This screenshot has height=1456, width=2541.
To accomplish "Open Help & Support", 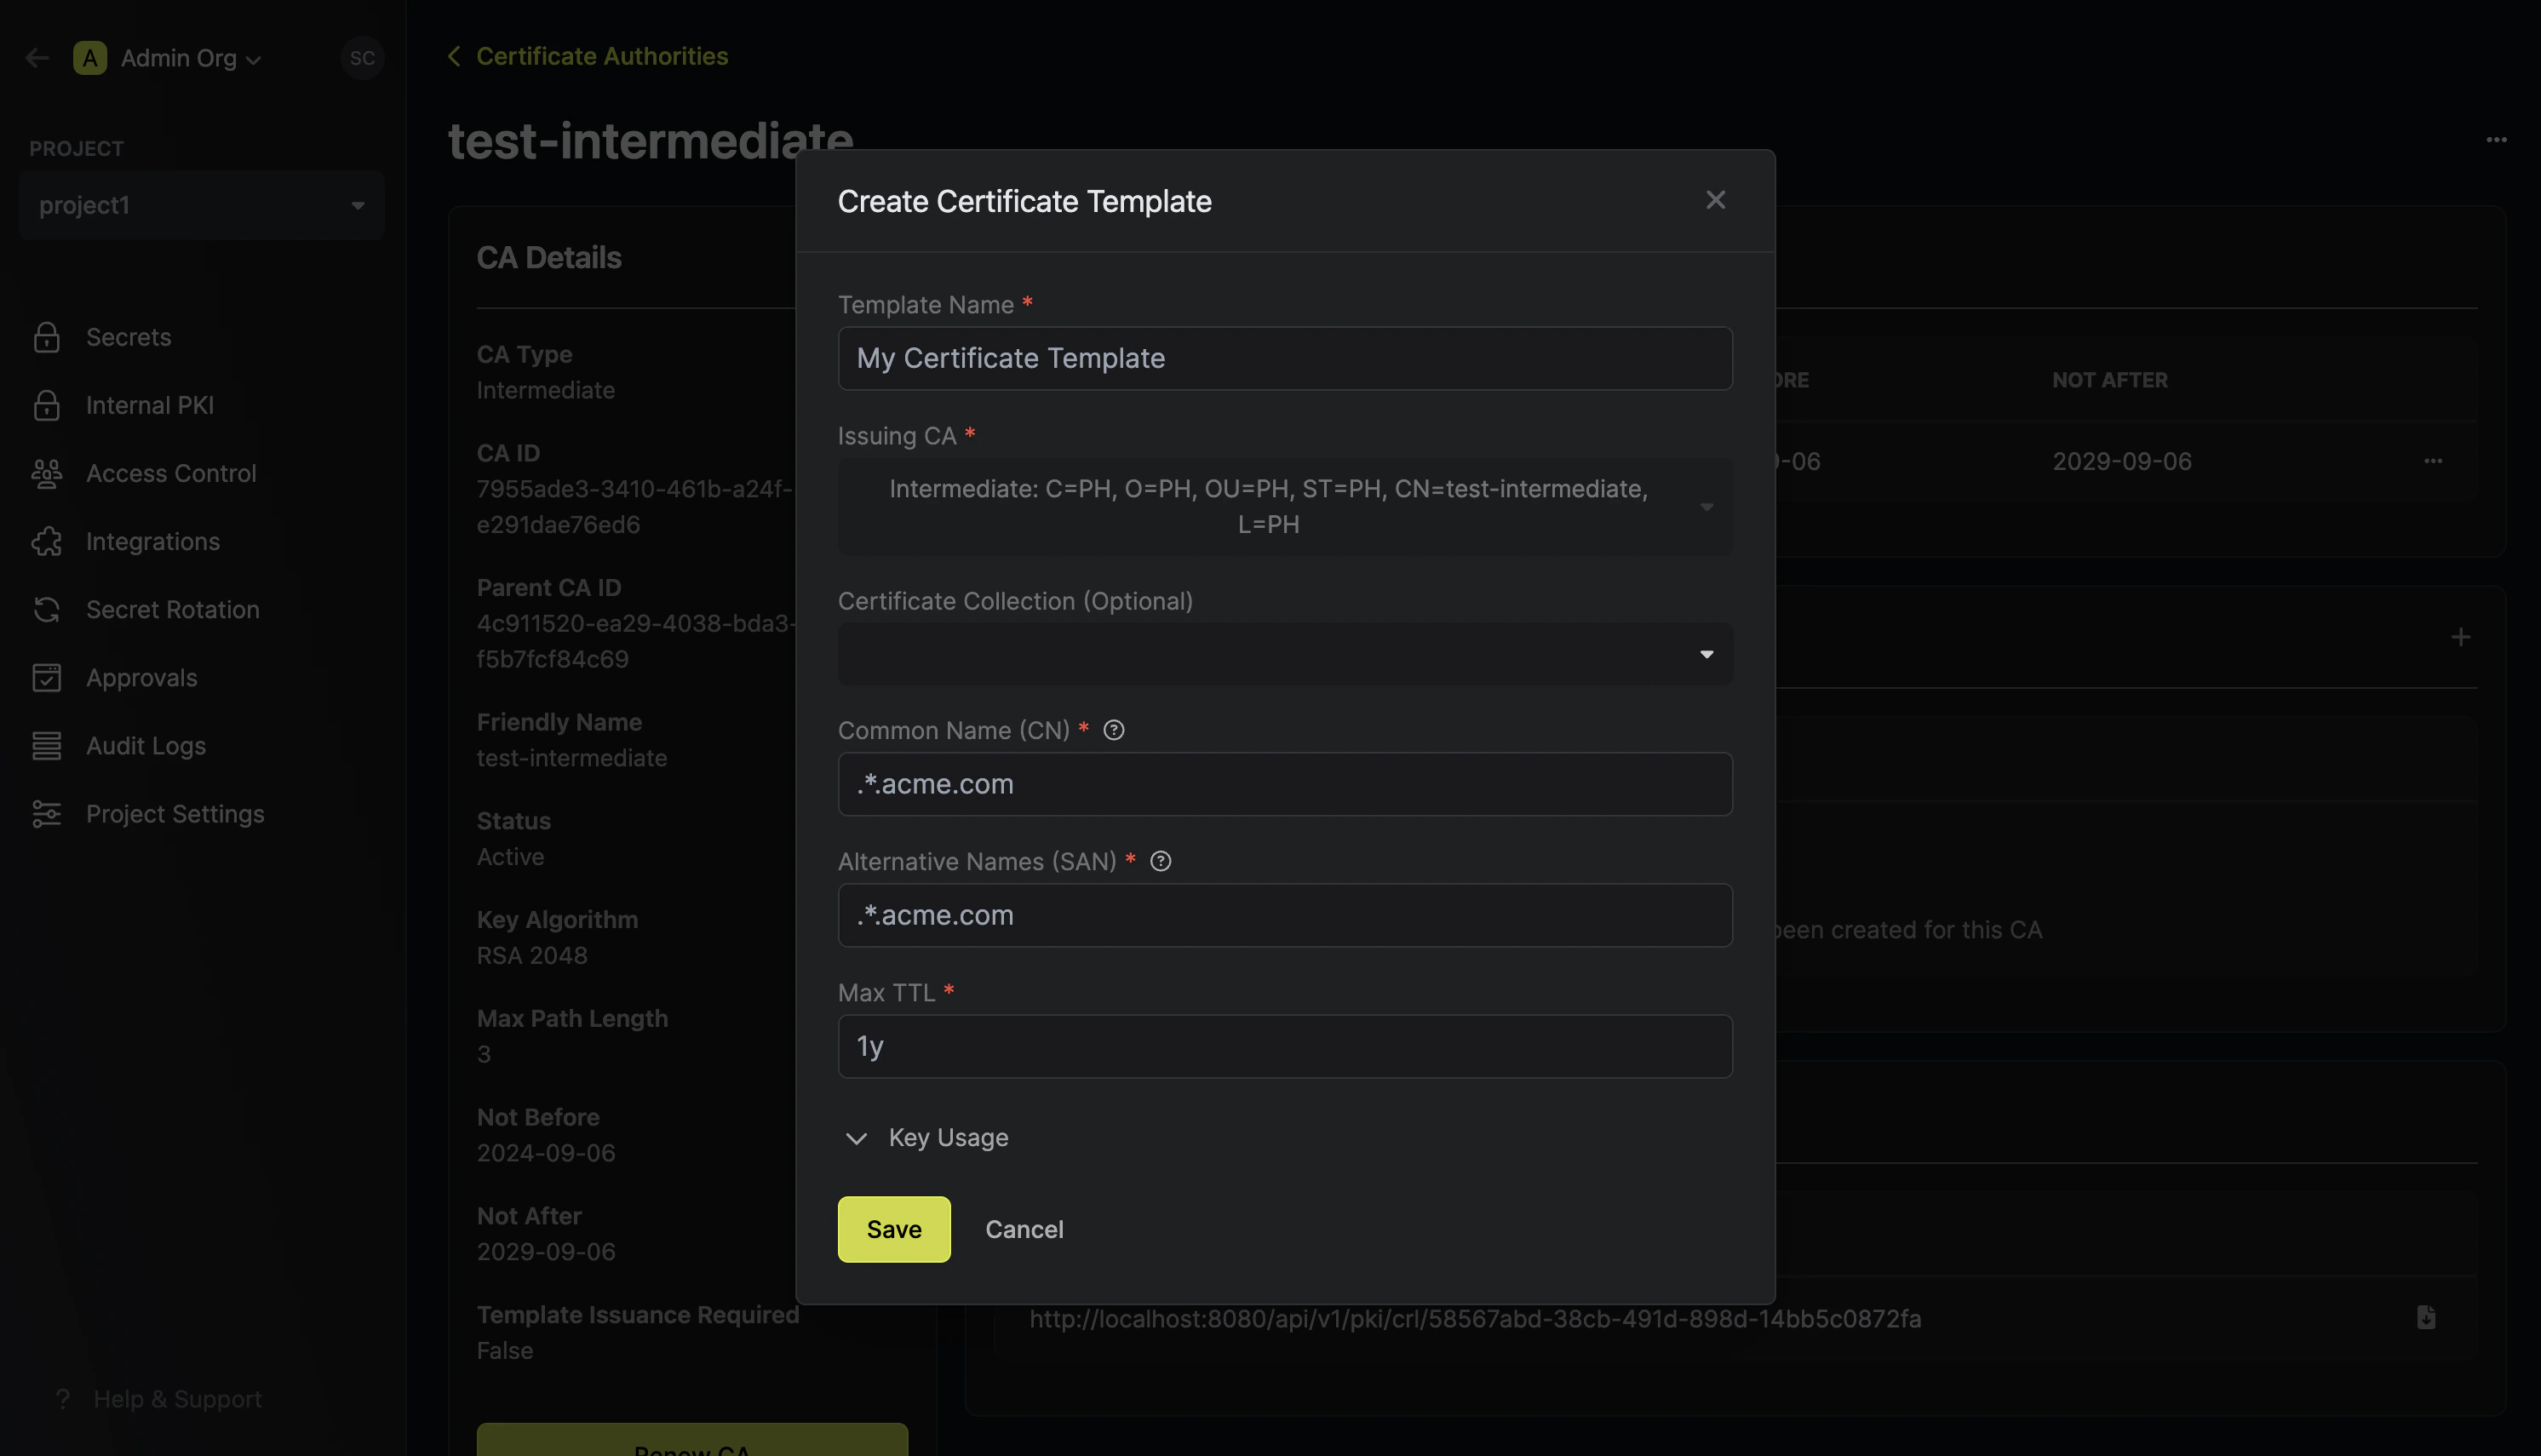I will (x=177, y=1399).
